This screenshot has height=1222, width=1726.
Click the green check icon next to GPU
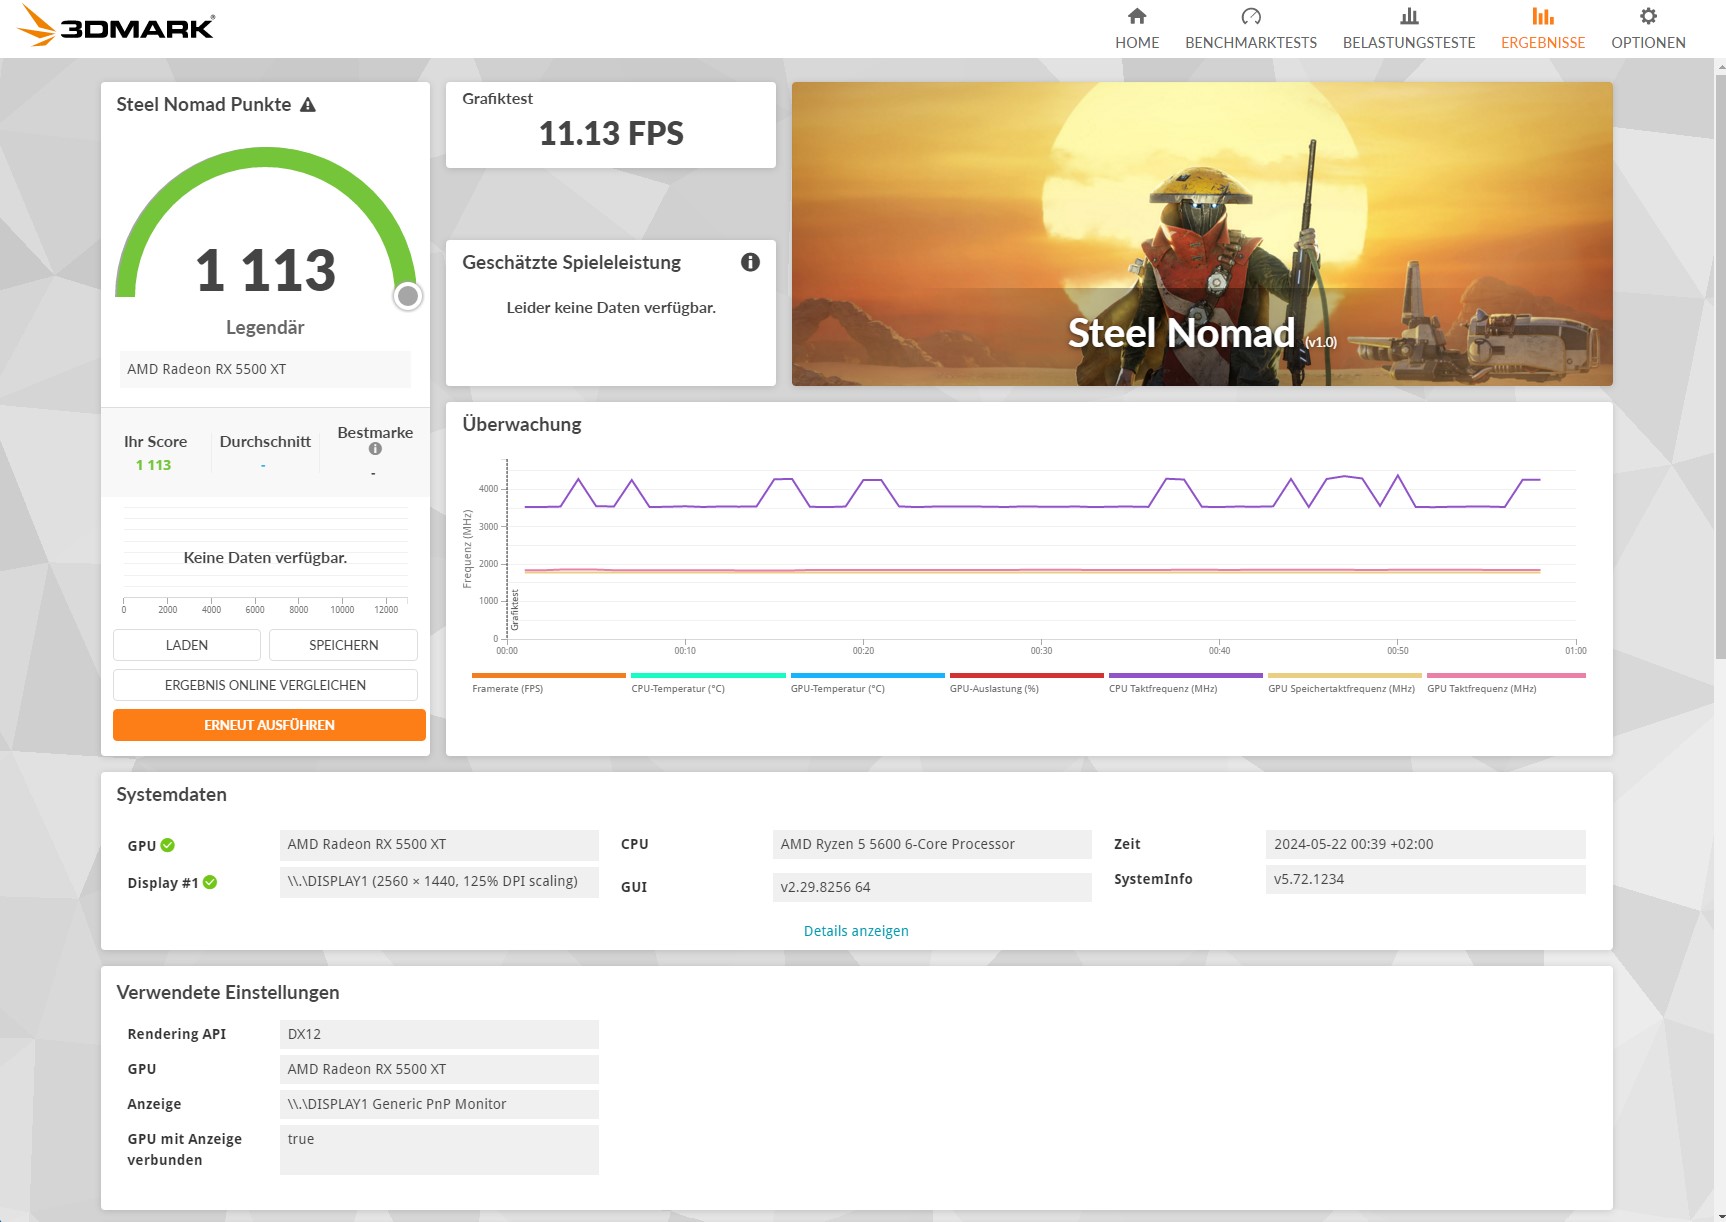pyautogui.click(x=168, y=845)
